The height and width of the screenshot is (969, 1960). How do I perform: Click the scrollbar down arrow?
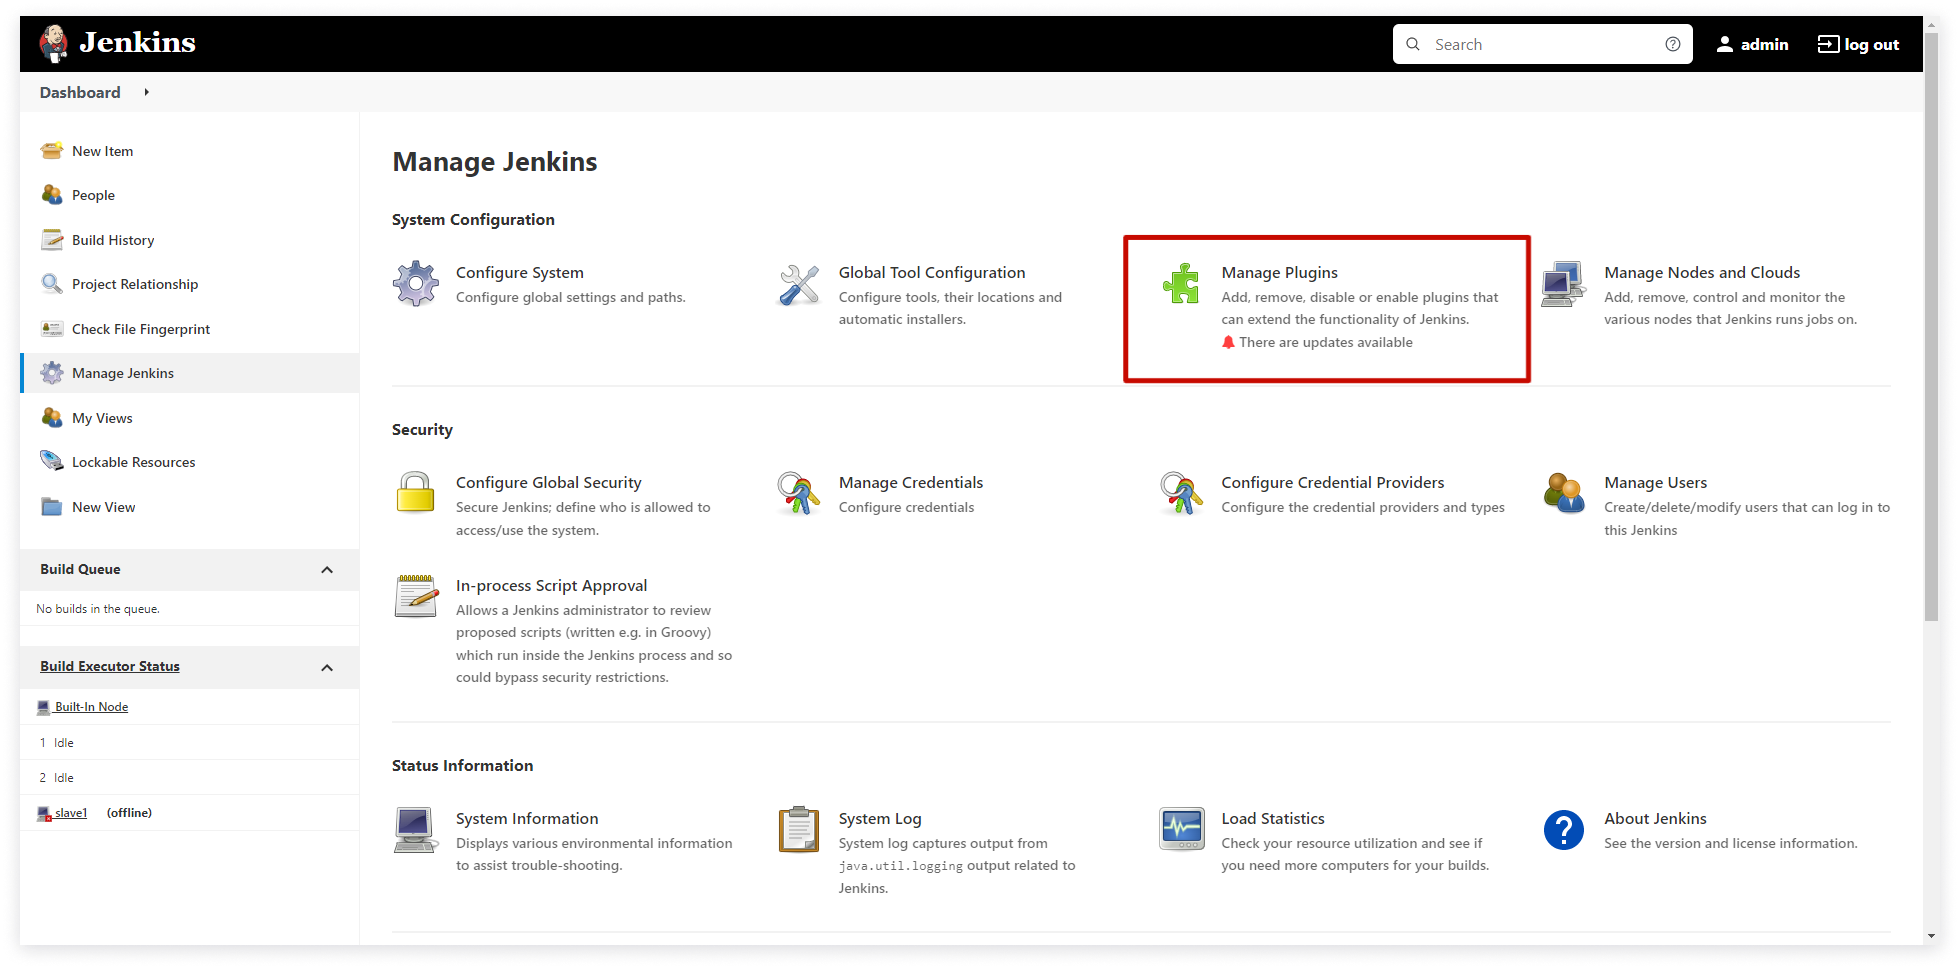1931,937
